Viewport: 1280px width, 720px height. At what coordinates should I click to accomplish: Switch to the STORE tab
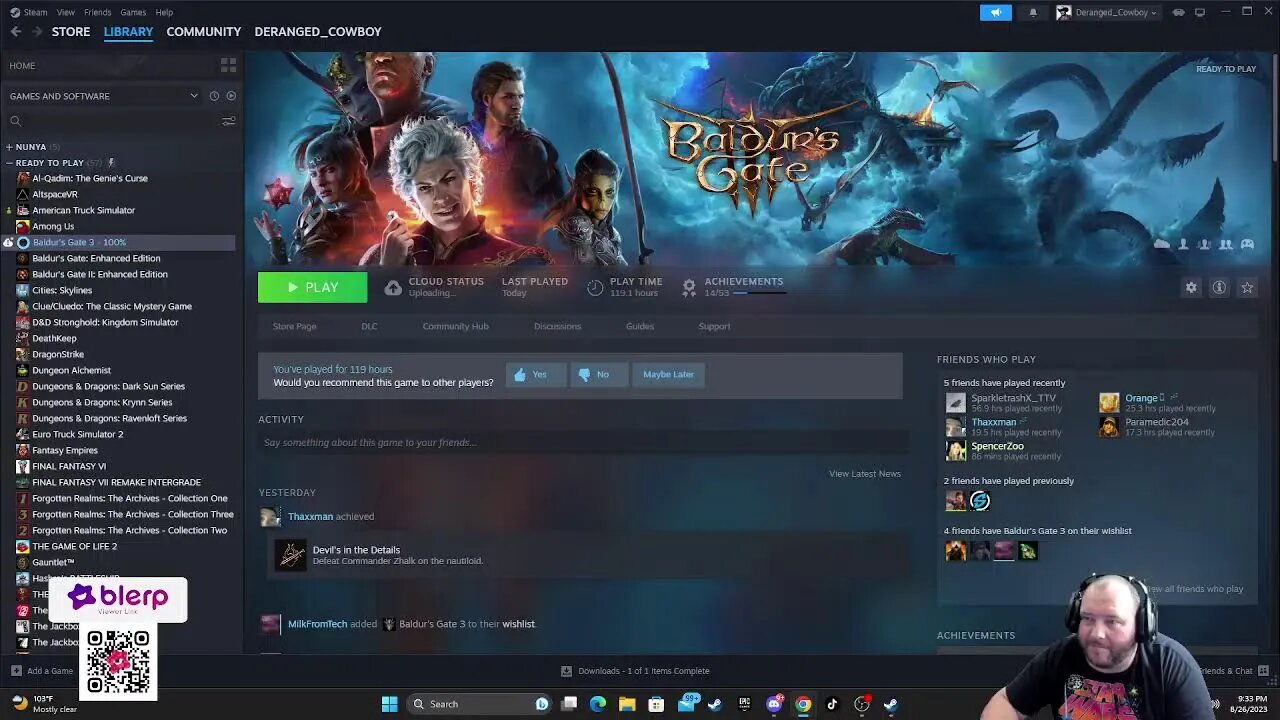[71, 32]
